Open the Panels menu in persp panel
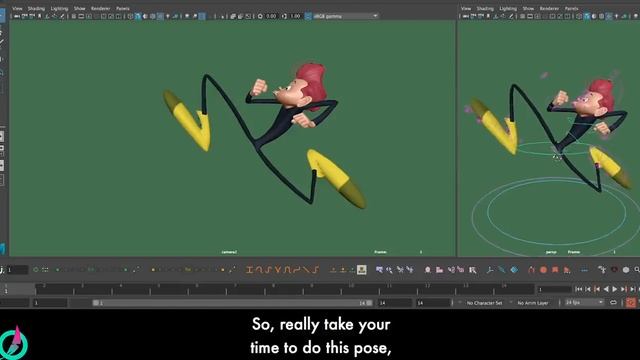This screenshot has height=360, width=640. (571, 8)
